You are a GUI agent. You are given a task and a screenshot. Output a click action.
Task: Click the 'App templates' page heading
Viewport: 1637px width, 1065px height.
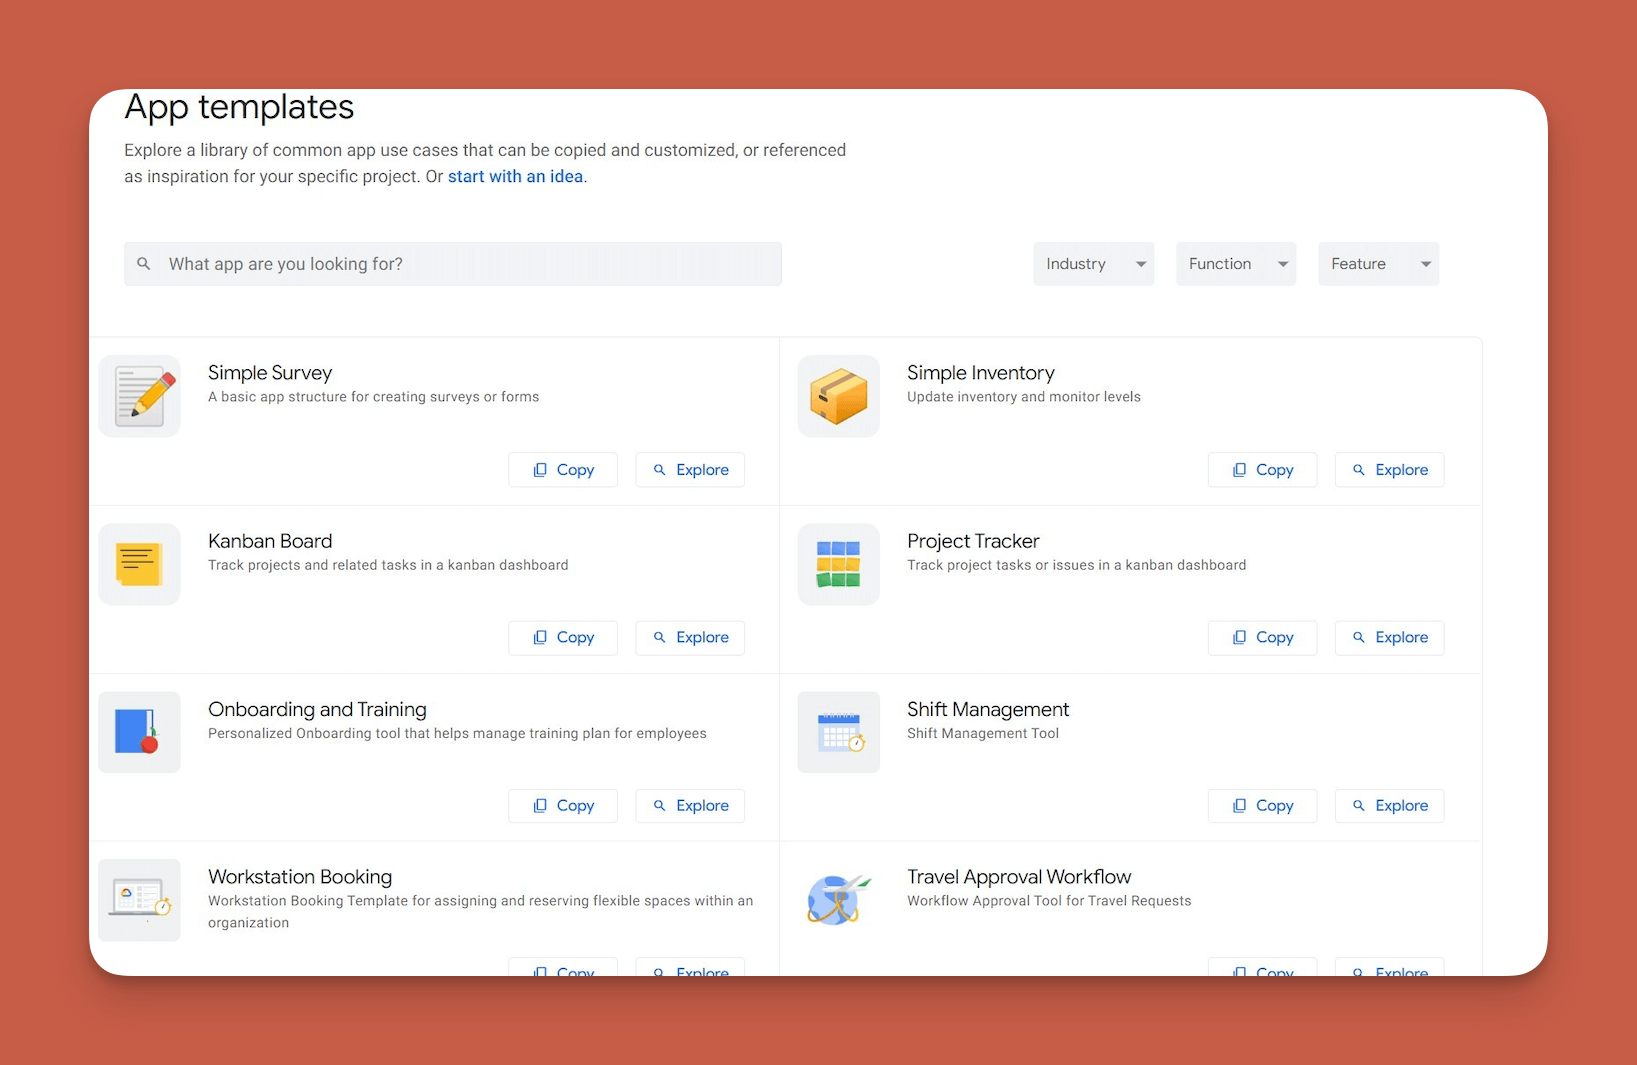point(239,107)
